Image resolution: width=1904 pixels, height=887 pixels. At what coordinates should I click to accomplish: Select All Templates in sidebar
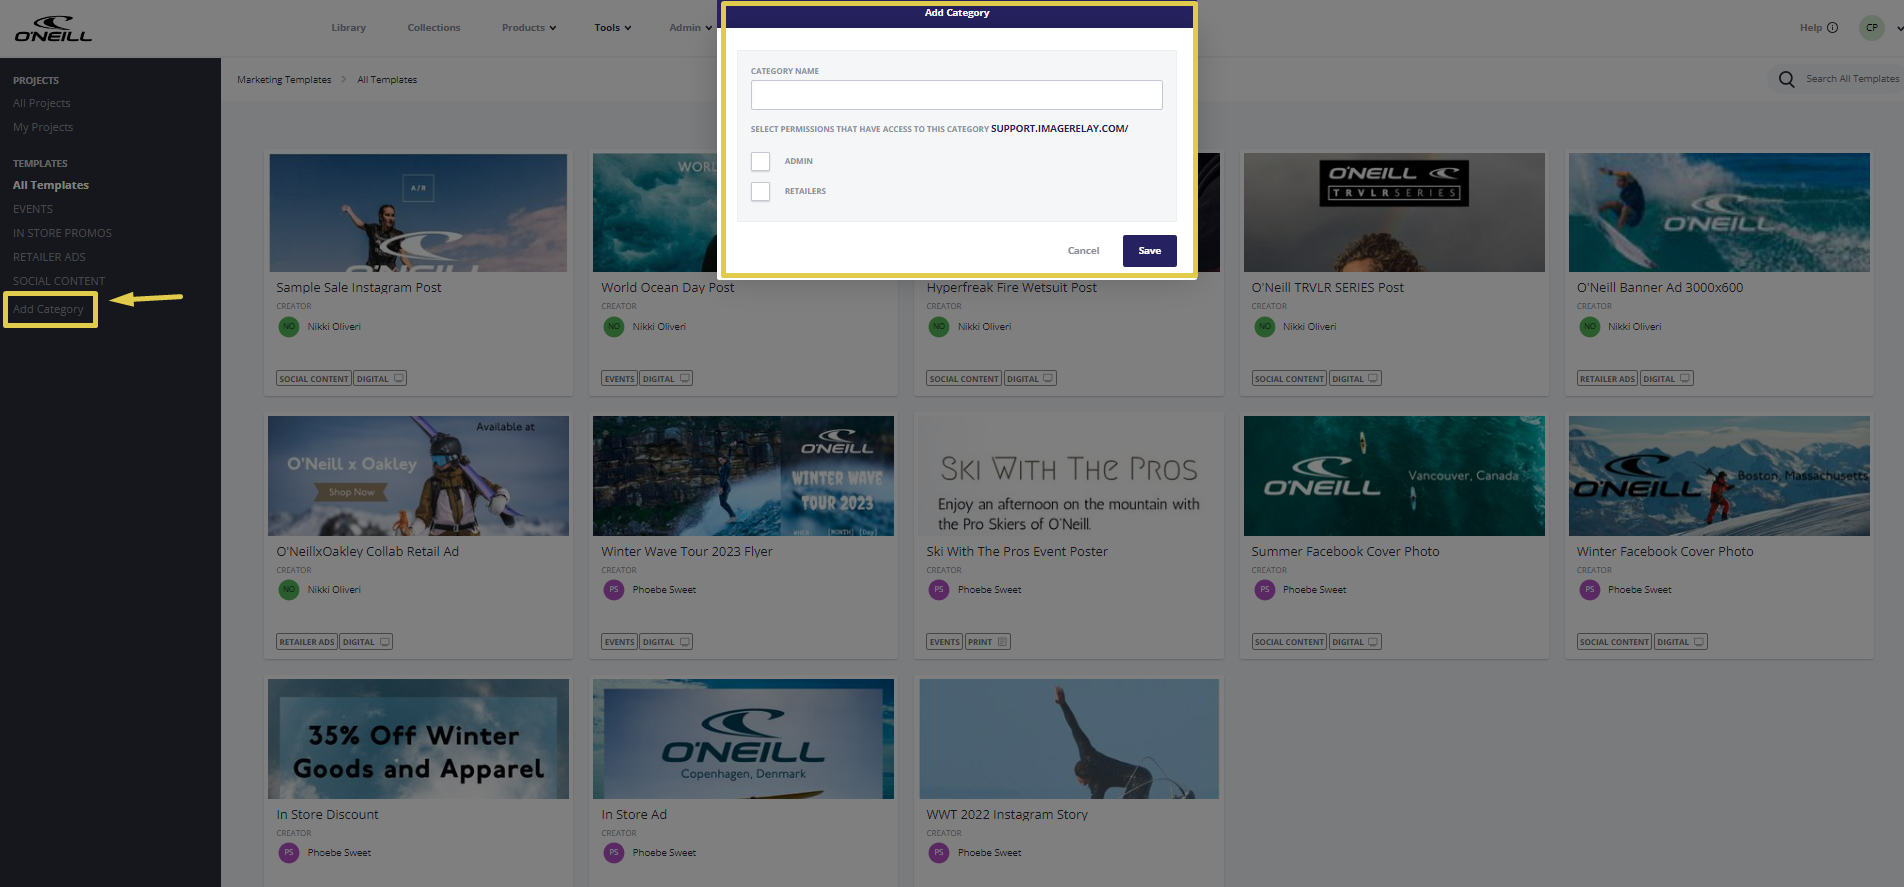pos(51,185)
